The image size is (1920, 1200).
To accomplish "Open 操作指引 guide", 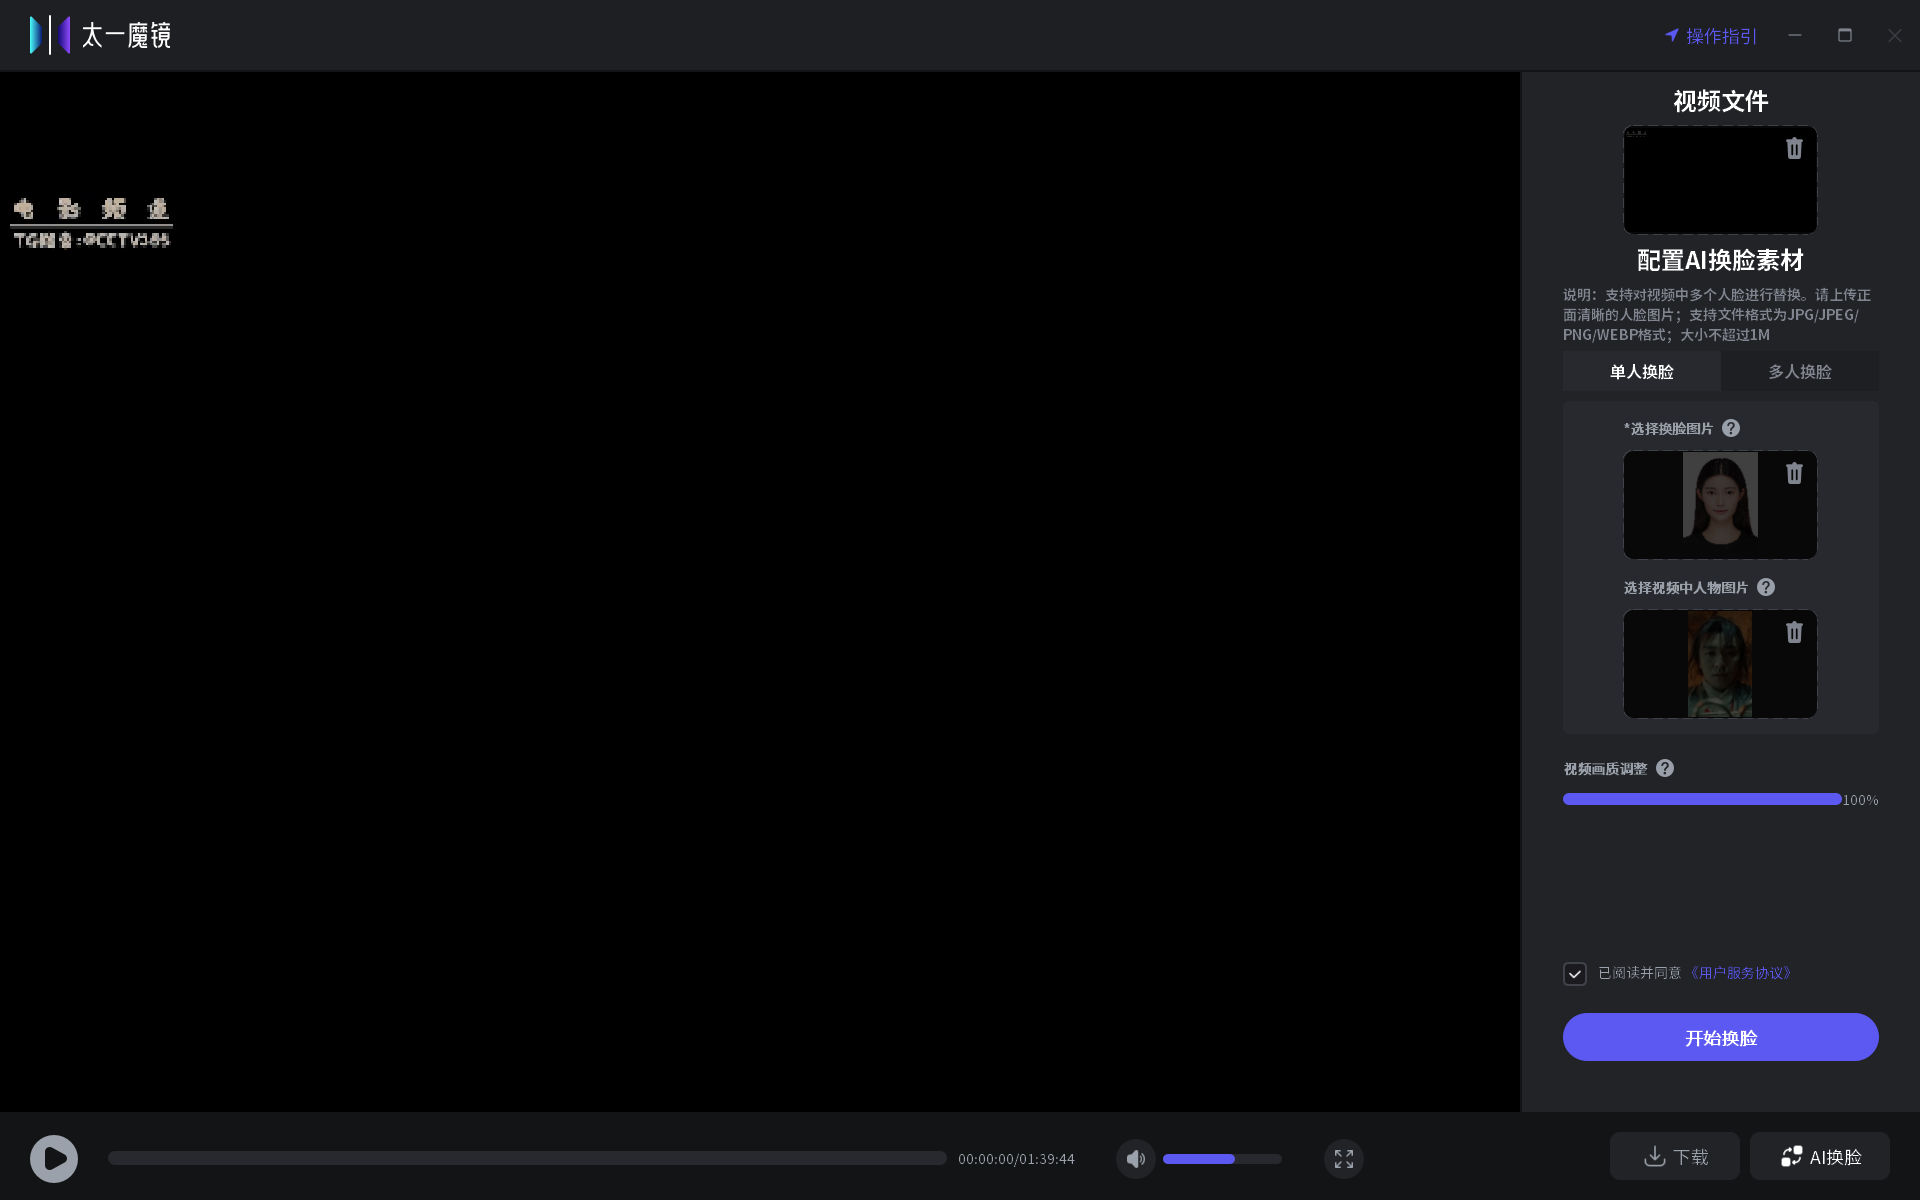I will click(1711, 36).
